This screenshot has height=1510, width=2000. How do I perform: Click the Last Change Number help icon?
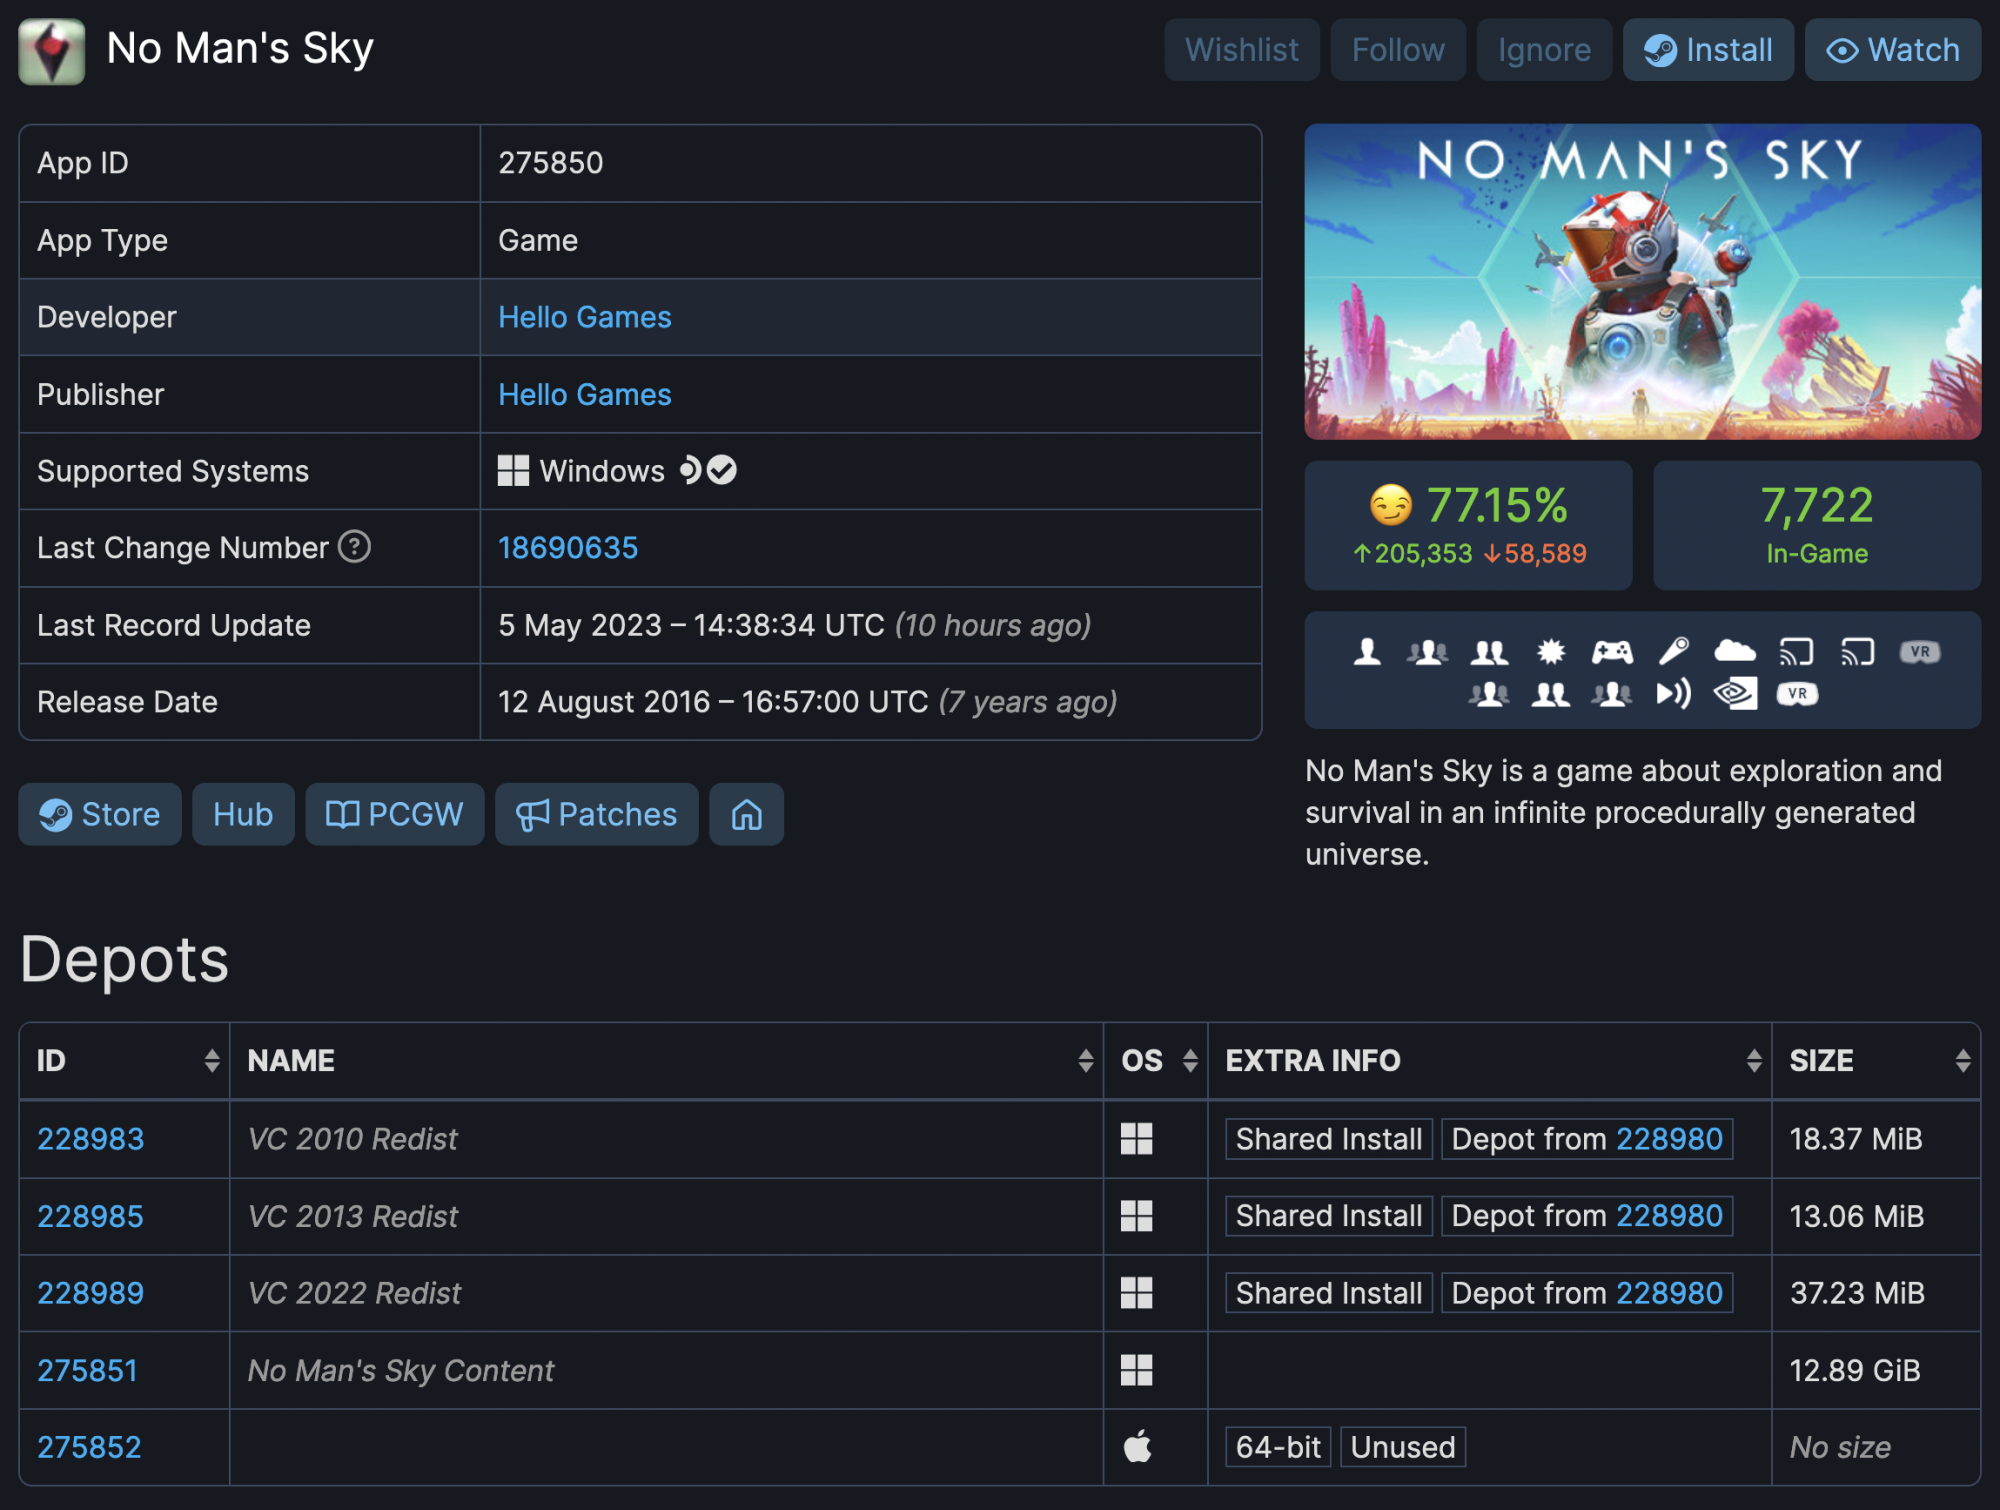[x=354, y=547]
